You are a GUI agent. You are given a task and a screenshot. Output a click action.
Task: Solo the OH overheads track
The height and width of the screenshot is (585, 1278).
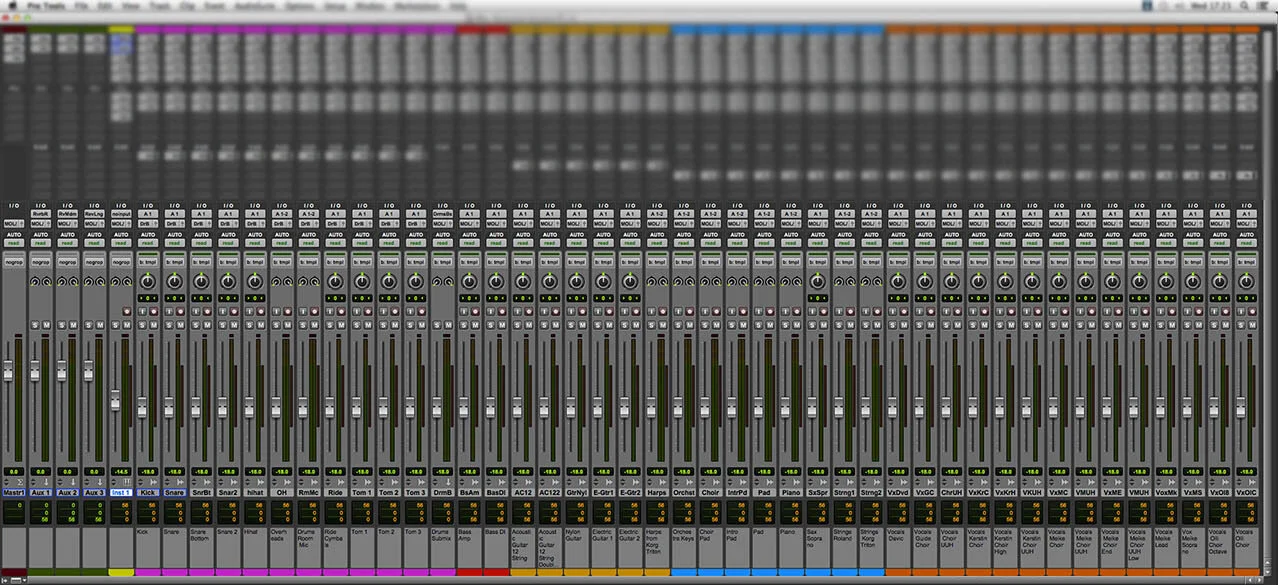[276, 325]
